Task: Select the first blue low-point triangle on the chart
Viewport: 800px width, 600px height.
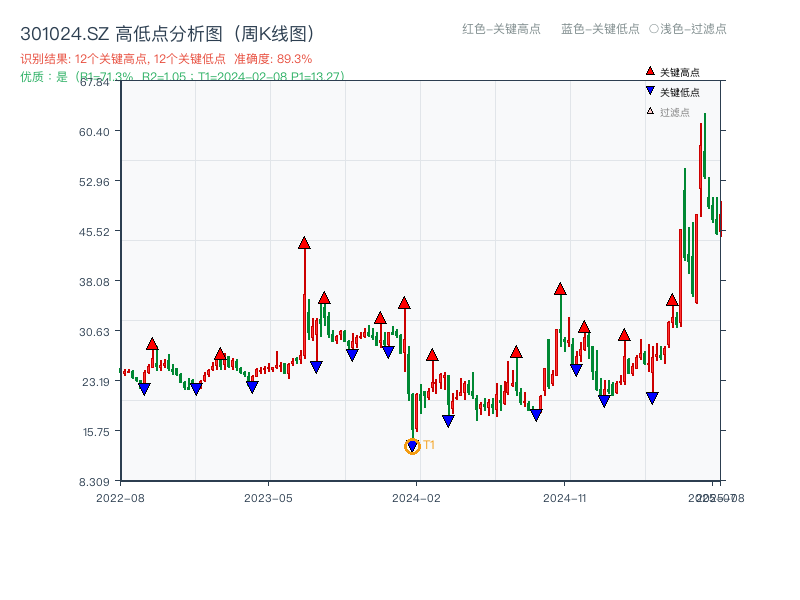Action: click(x=144, y=389)
